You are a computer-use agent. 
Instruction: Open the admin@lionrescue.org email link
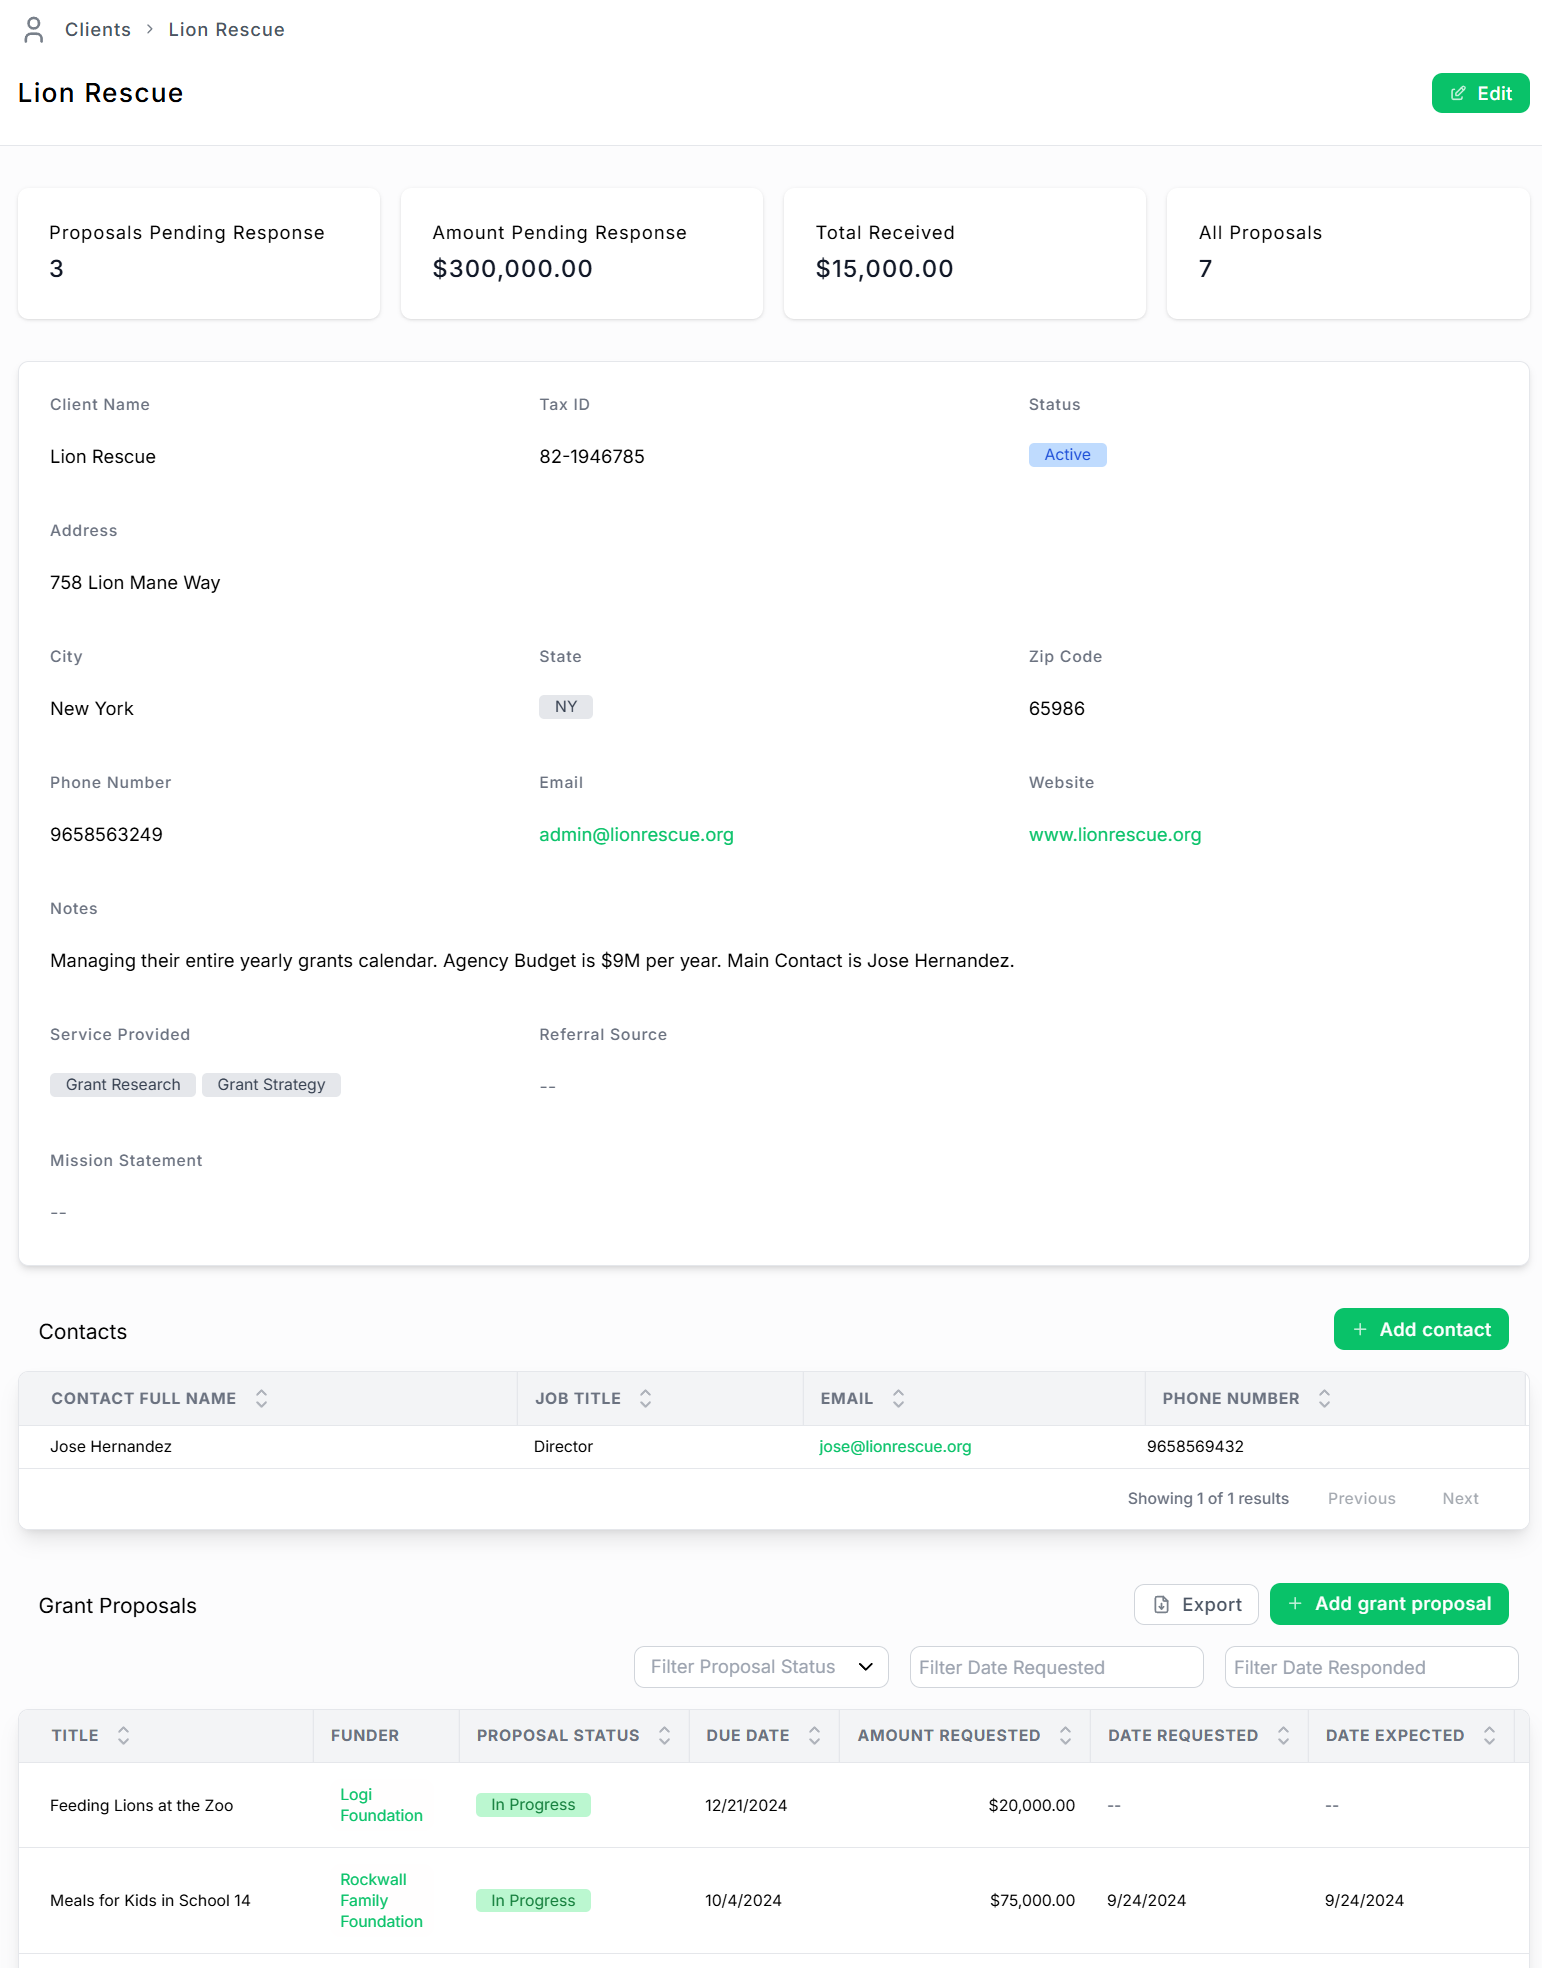(x=636, y=835)
